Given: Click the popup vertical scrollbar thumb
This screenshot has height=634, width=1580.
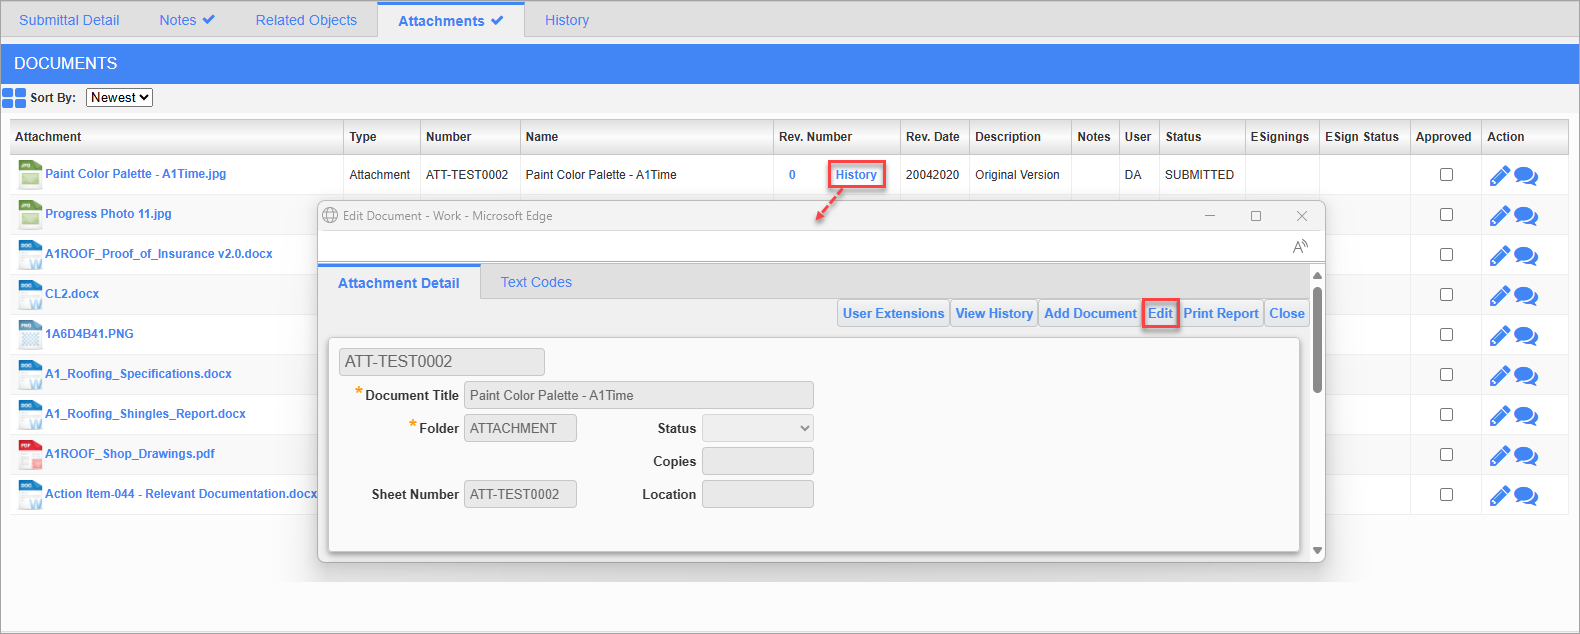Looking at the screenshot, I should (1317, 340).
